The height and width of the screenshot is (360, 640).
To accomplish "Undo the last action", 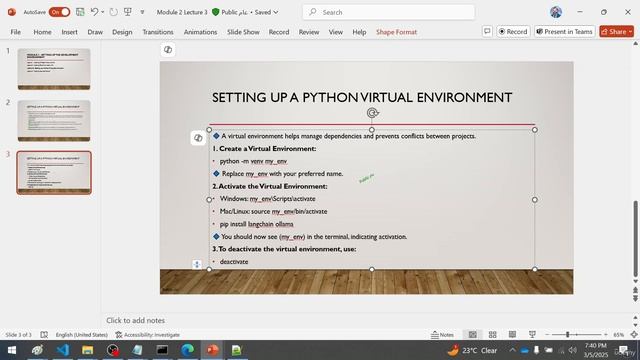I will click(x=94, y=12).
